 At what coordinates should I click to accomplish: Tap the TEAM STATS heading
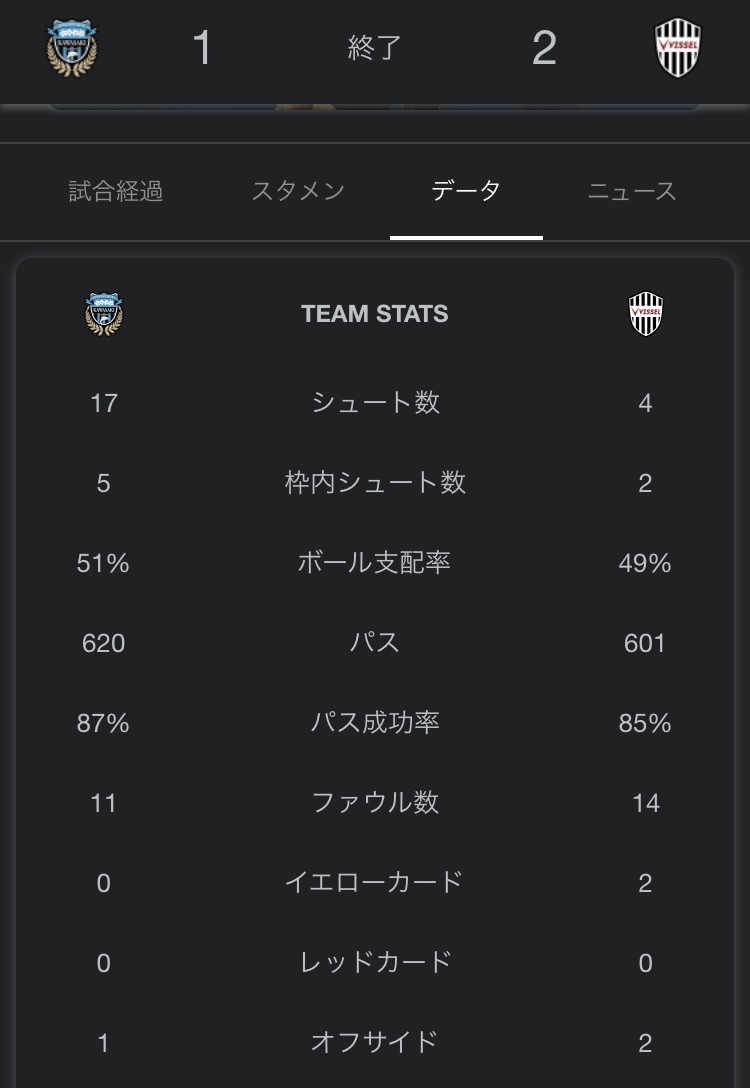coord(375,314)
